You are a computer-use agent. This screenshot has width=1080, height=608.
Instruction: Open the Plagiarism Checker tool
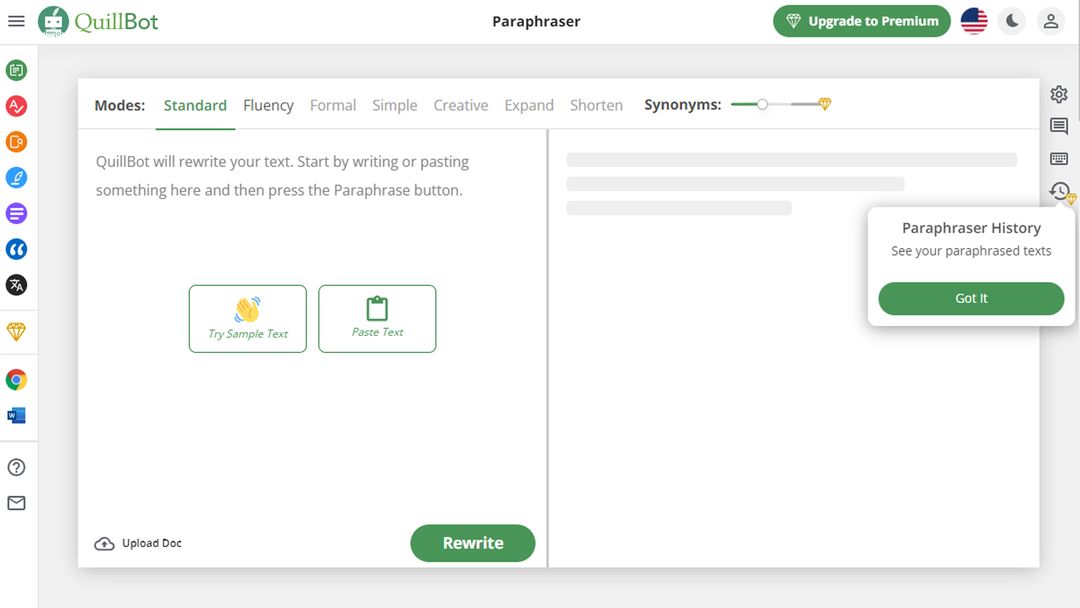pos(16,141)
